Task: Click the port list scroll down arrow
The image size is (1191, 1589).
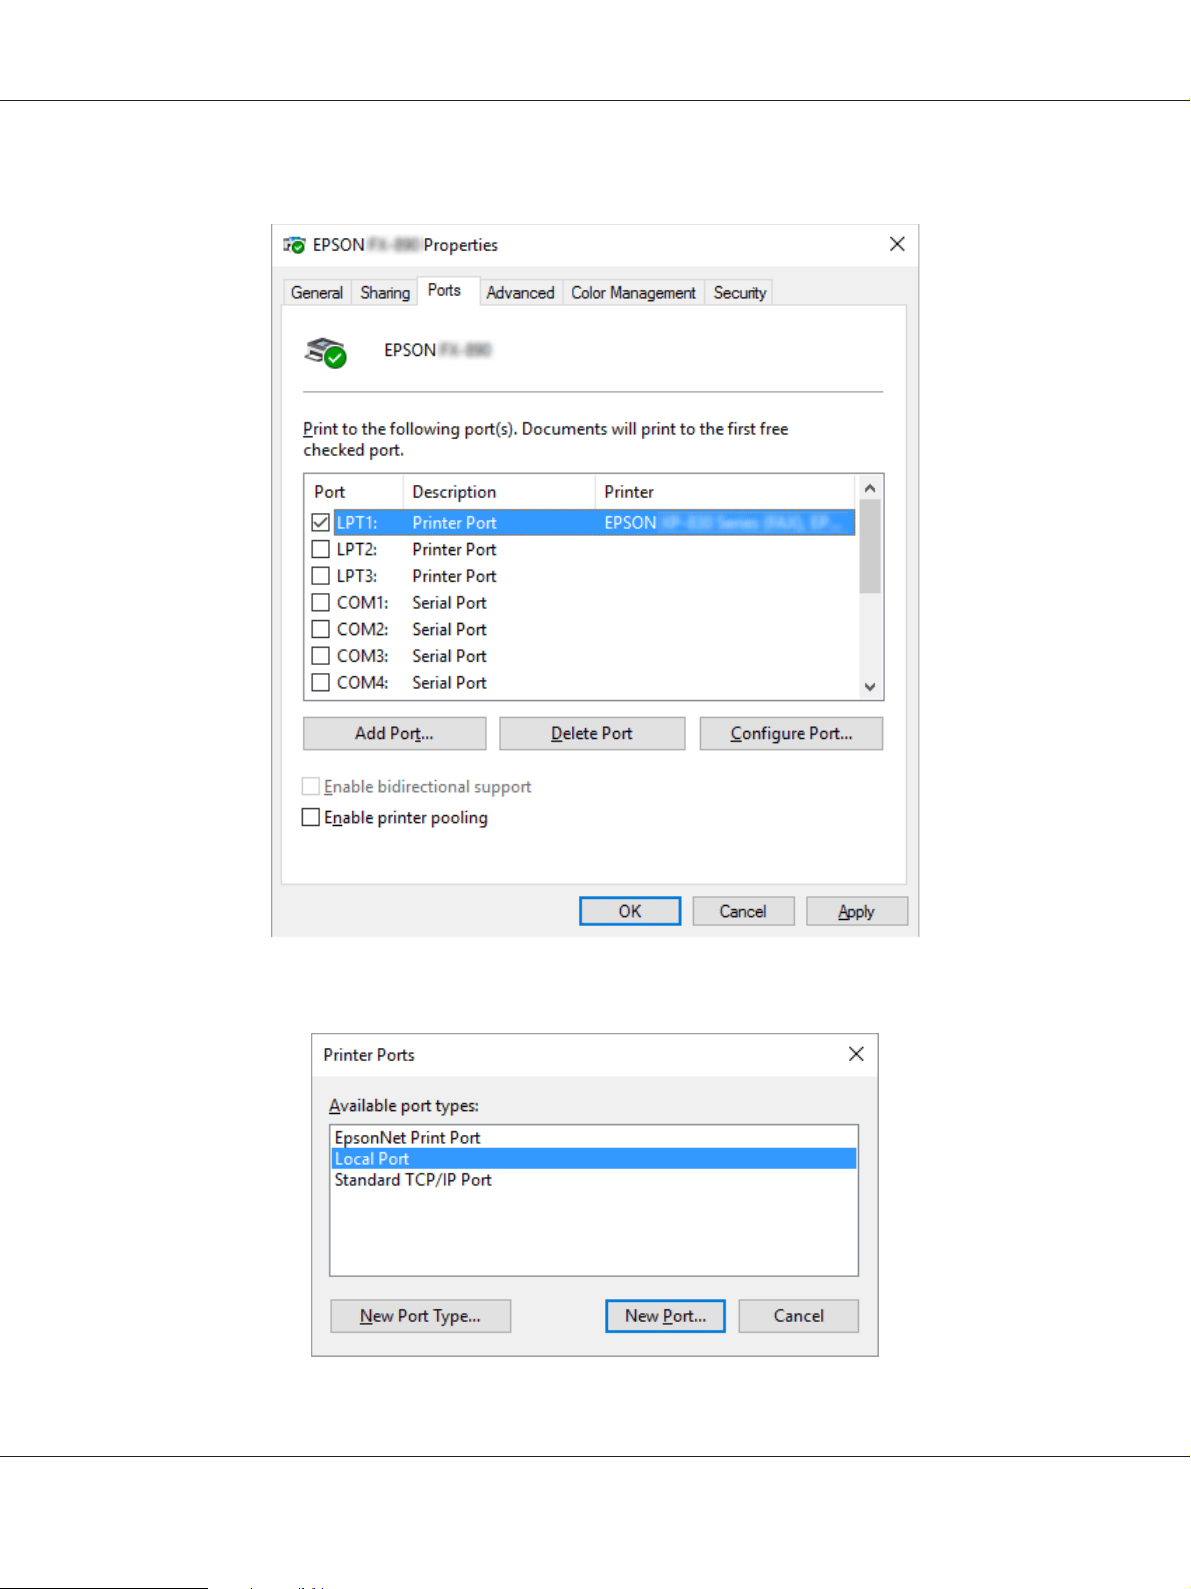Action: 870,686
